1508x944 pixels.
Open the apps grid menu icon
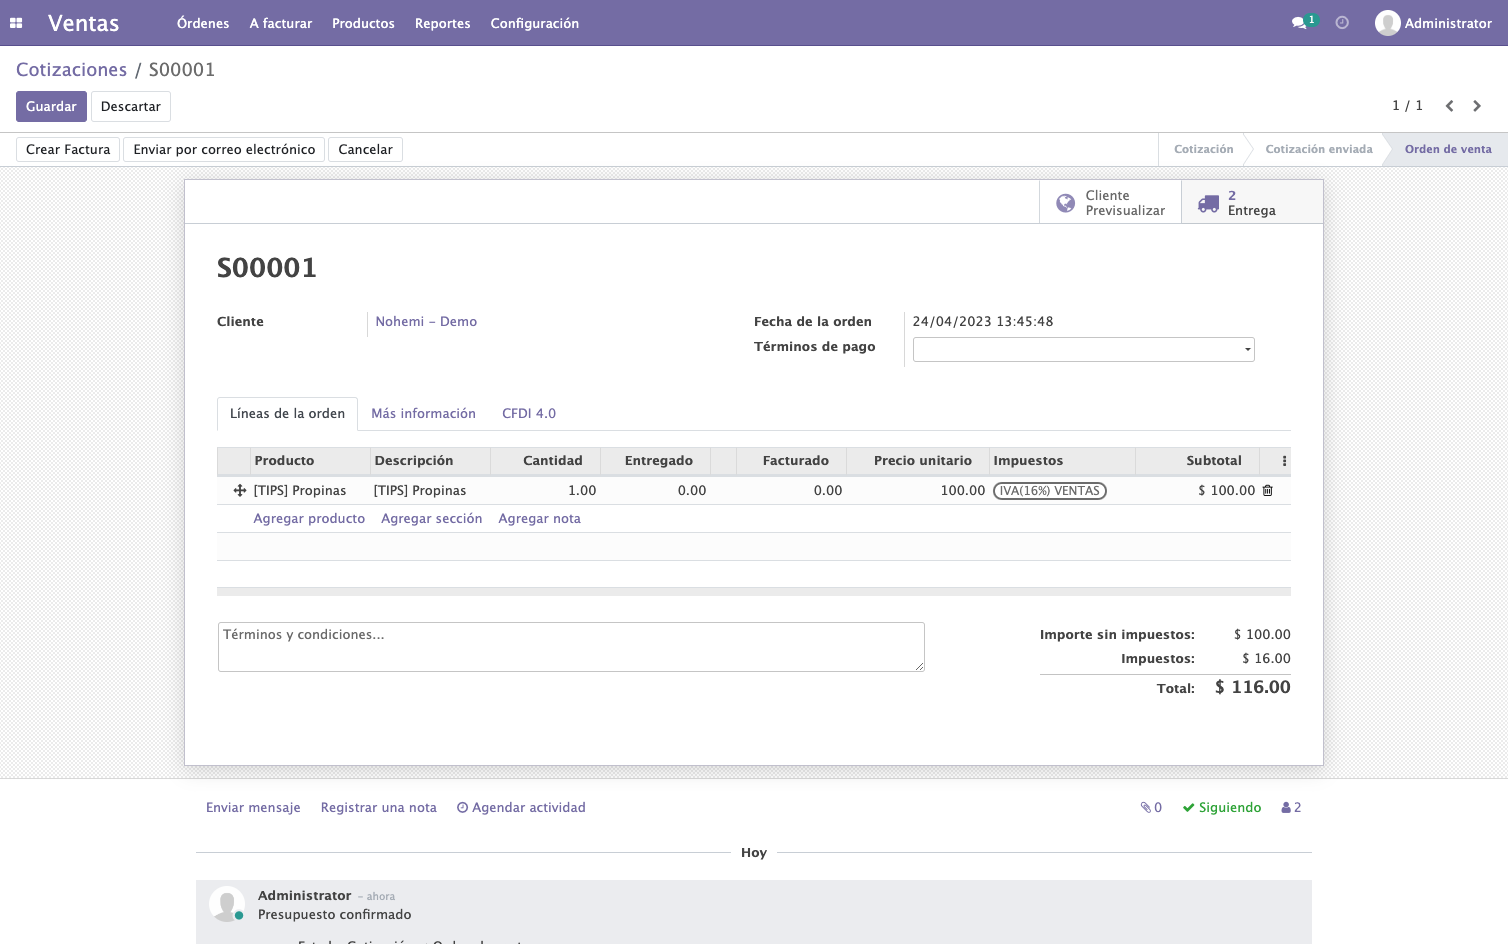[16, 23]
